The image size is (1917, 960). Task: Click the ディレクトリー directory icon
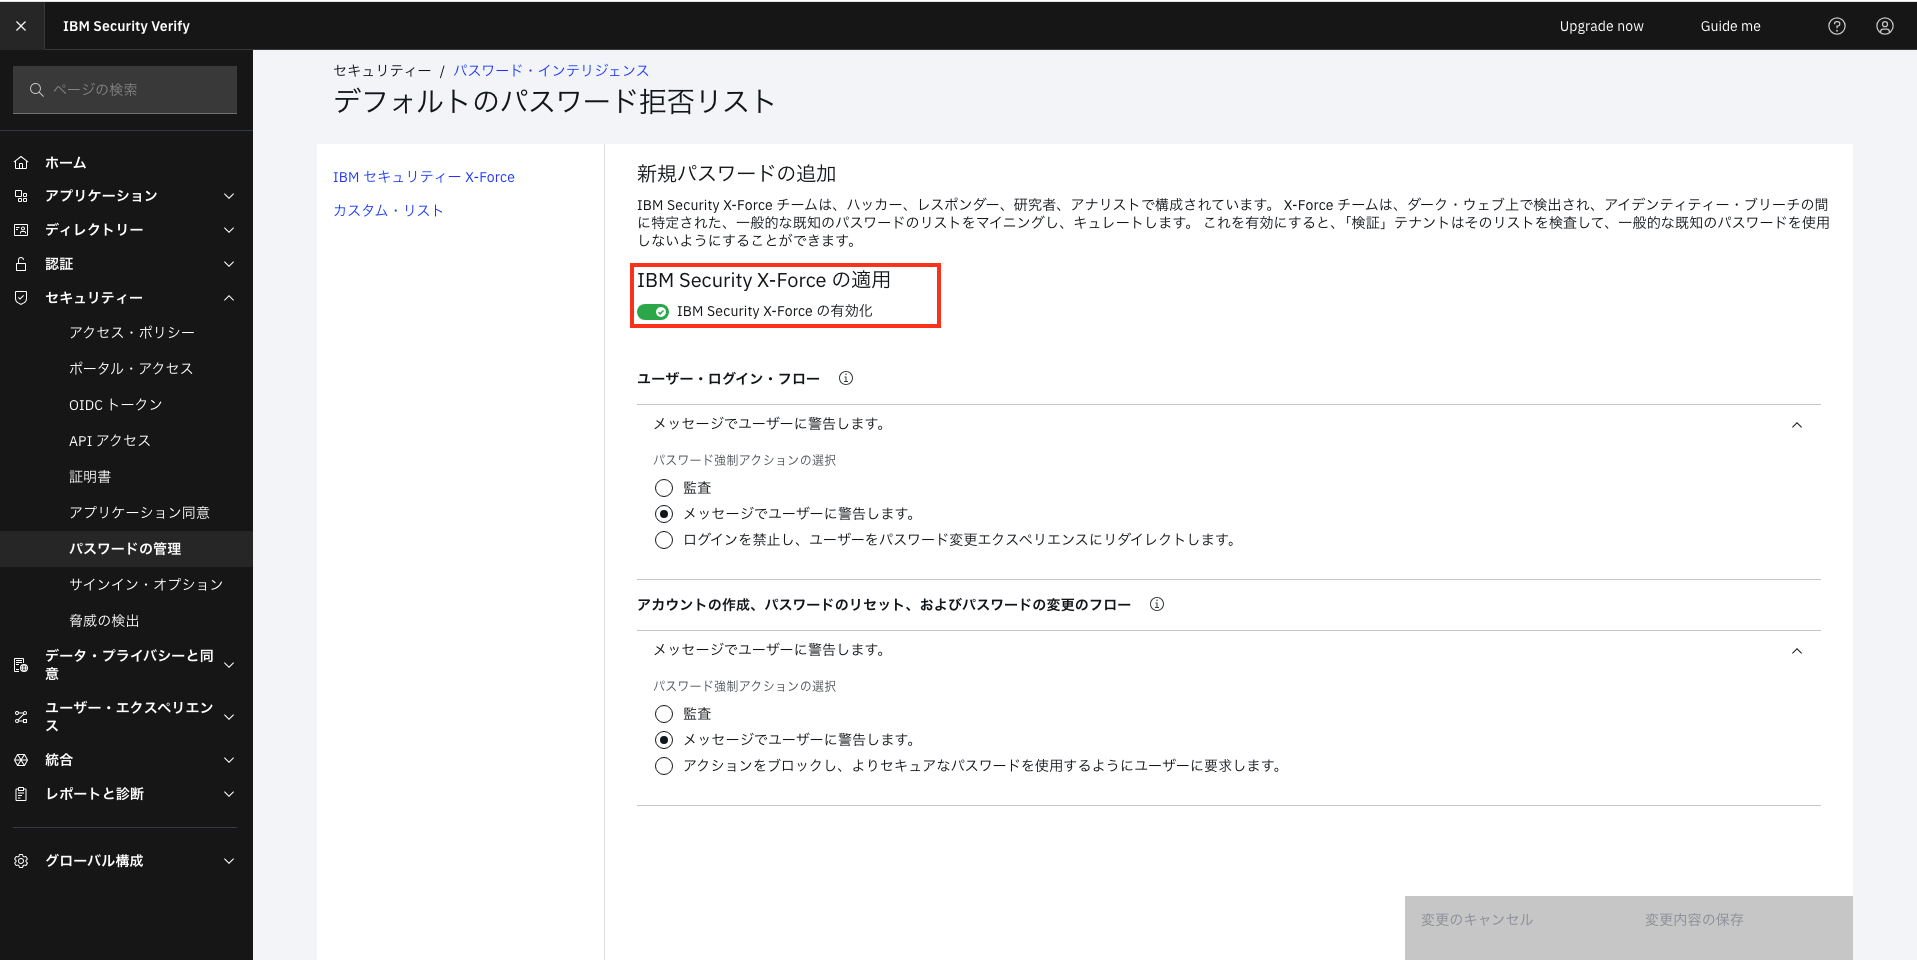click(x=21, y=230)
